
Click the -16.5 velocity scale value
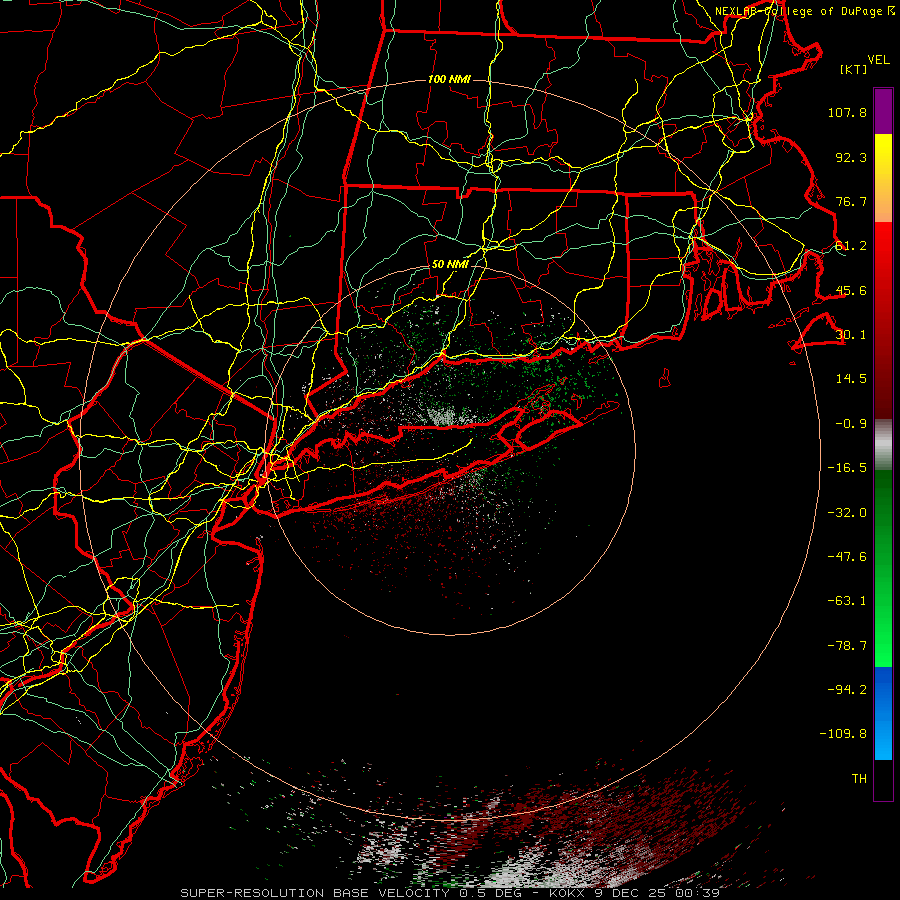tap(847, 468)
